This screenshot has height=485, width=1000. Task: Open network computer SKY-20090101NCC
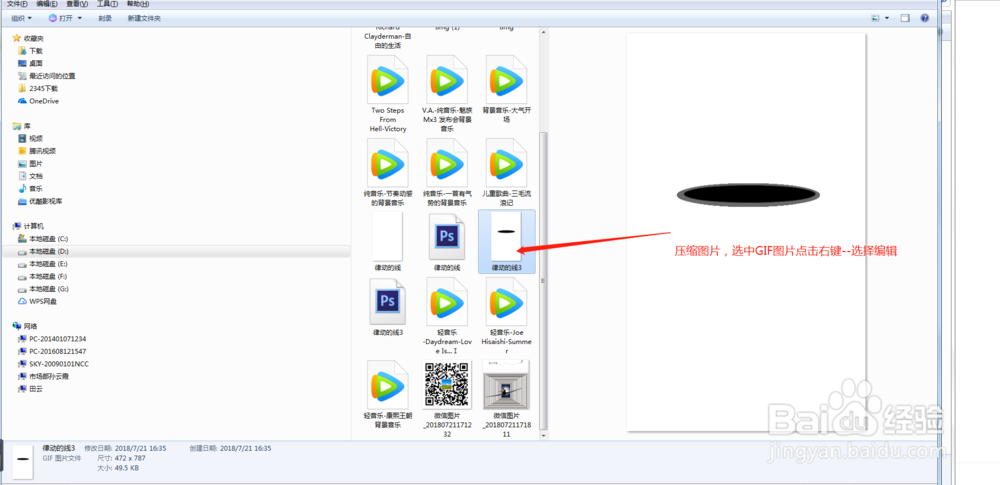pos(53,364)
